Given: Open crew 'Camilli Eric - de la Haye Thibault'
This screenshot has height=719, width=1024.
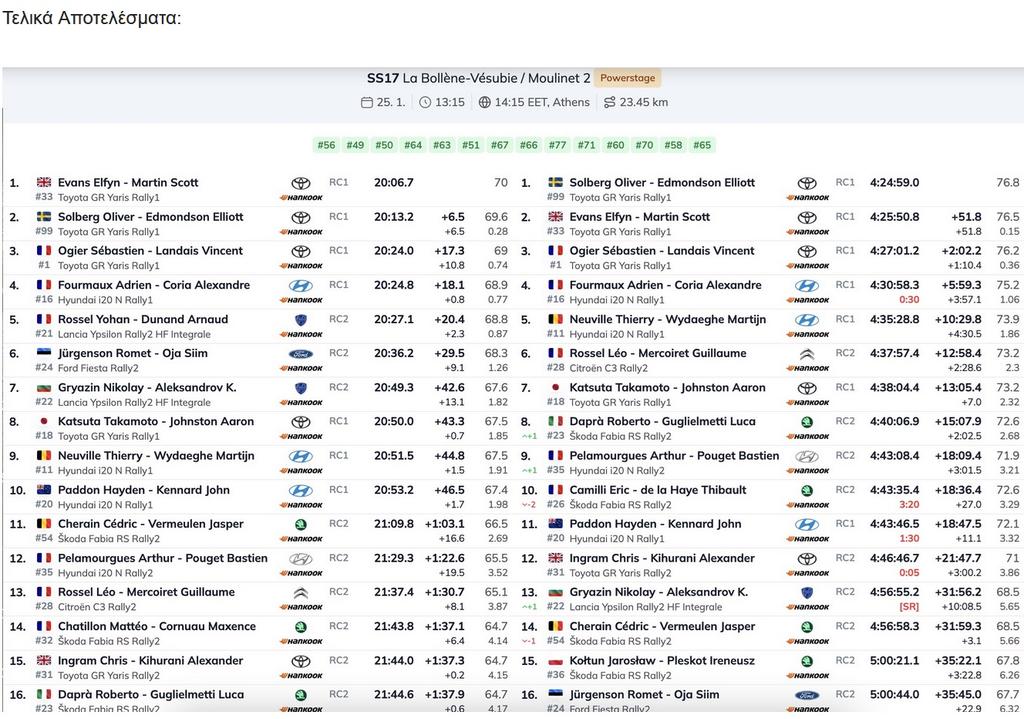Looking at the screenshot, I should point(658,490).
